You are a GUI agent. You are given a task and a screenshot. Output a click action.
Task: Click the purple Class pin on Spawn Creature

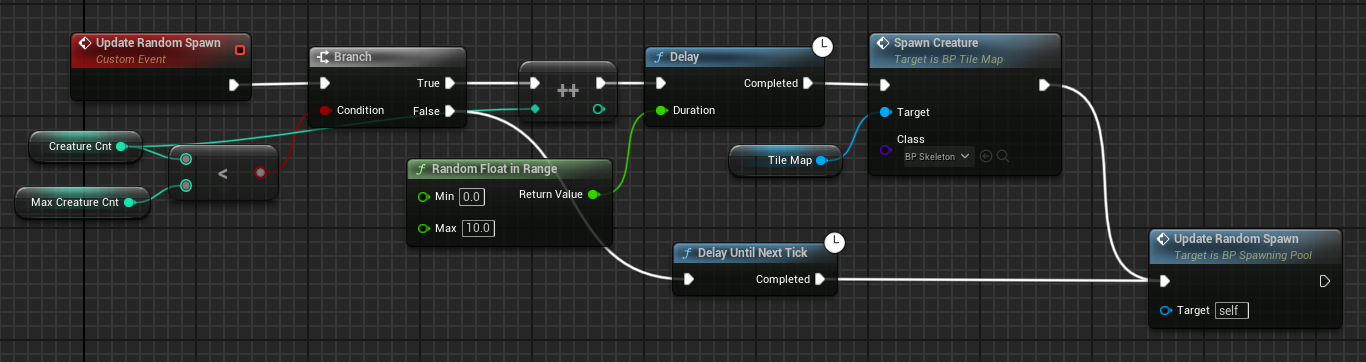pyautogui.click(x=885, y=150)
